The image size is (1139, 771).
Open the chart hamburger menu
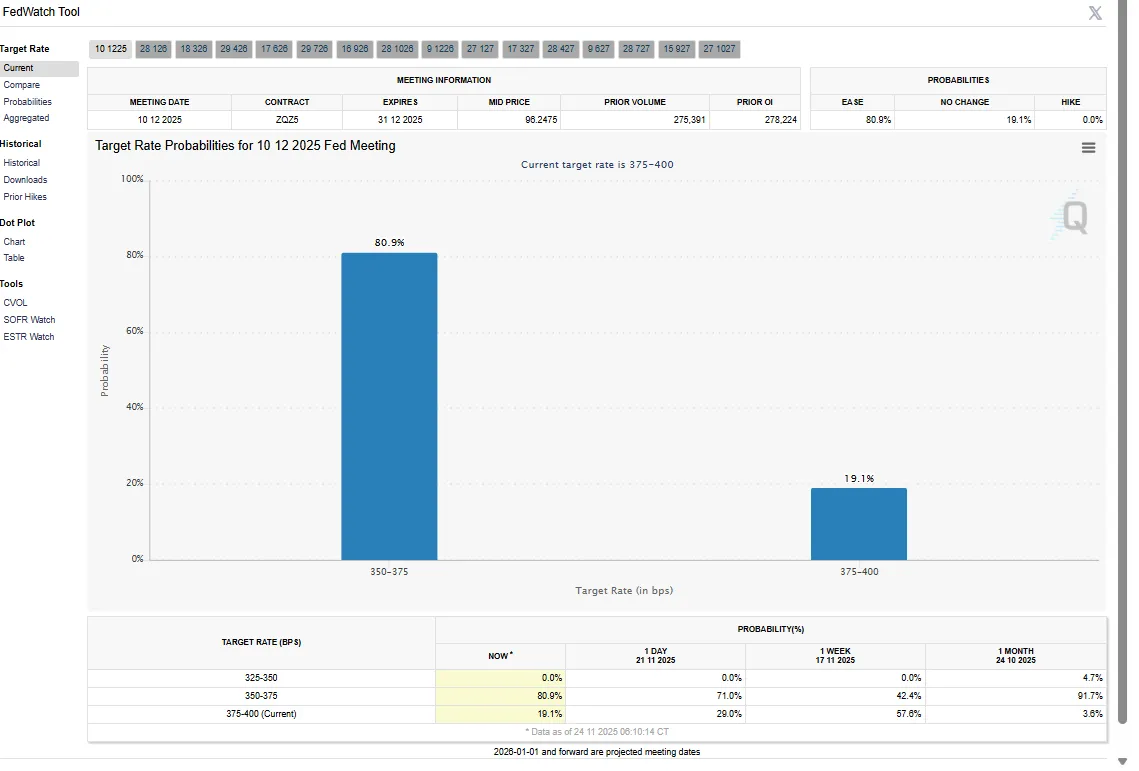[1088, 148]
